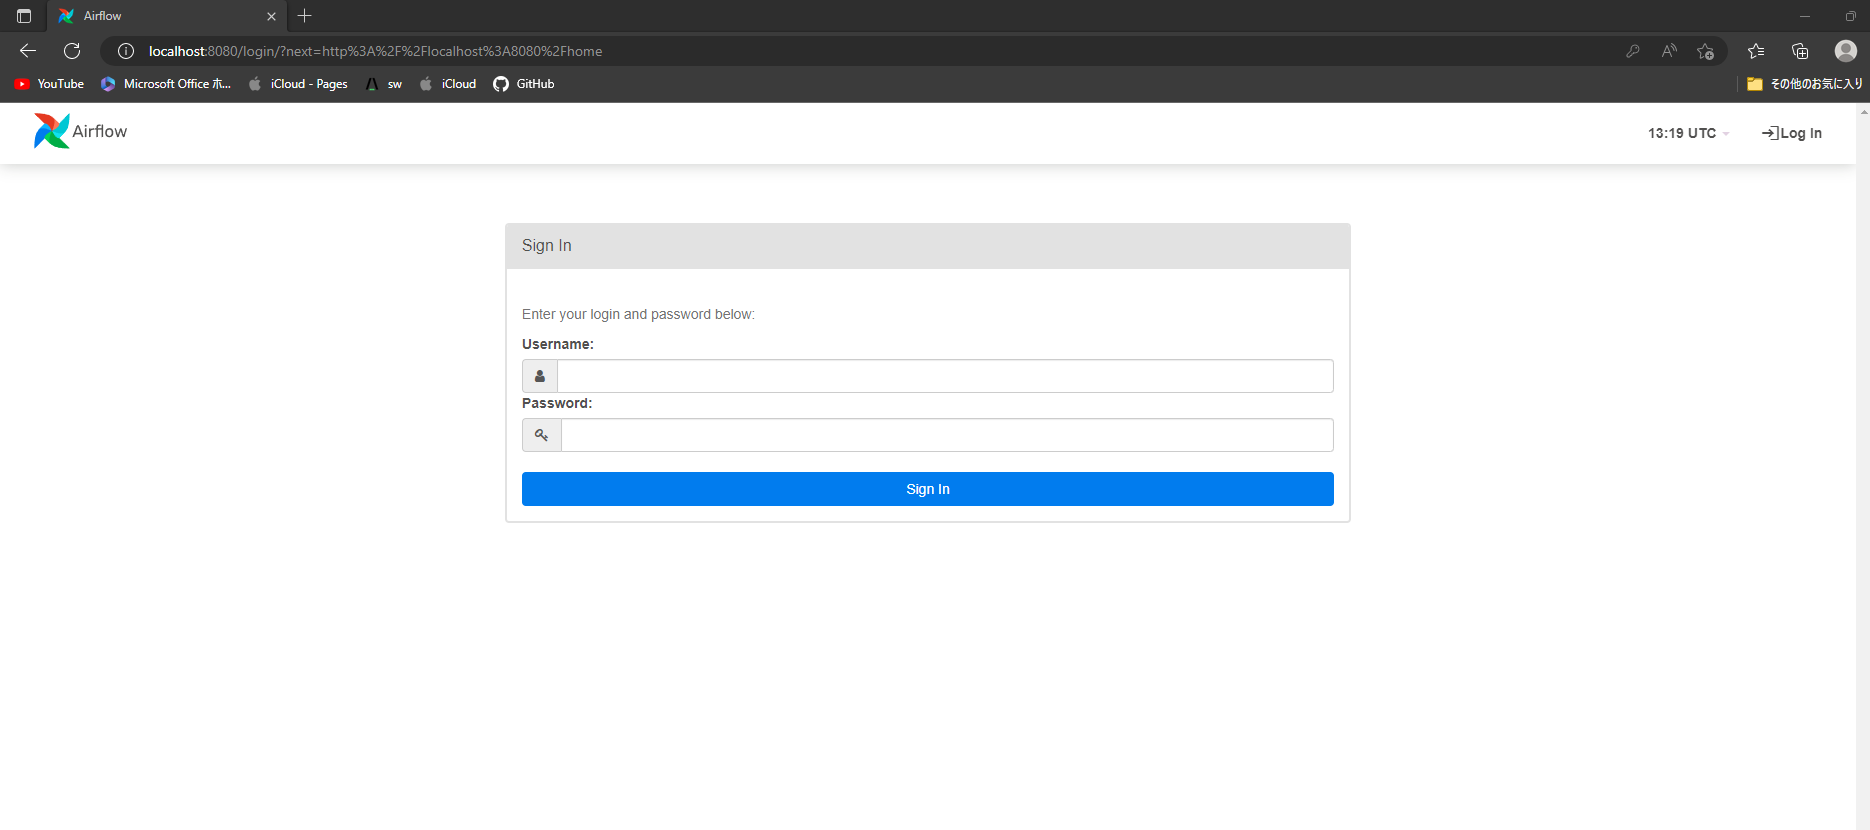Open tab actions menu button
The image size is (1870, 830).
coord(24,16)
